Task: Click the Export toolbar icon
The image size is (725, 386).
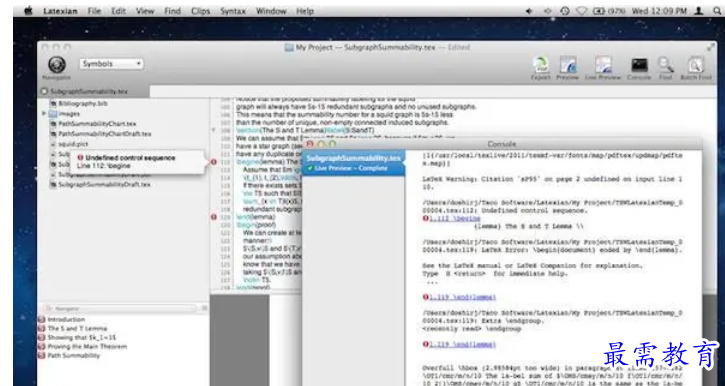Action: point(540,65)
